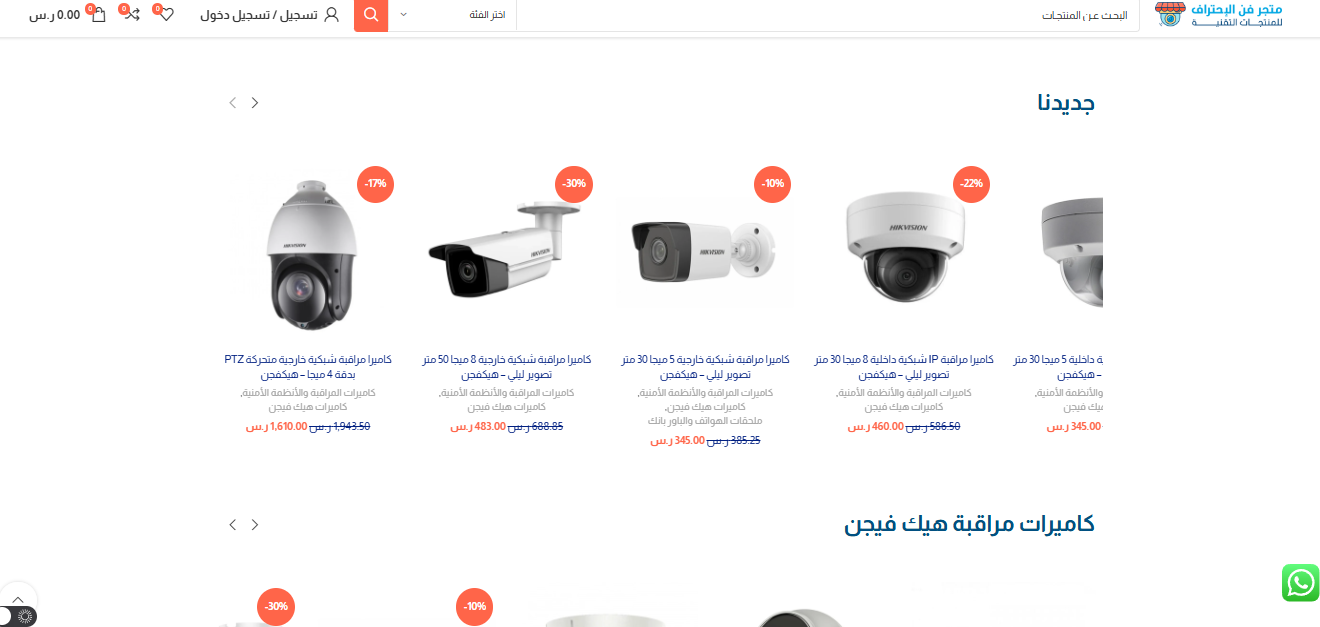Open WhatsApp chat green icon
This screenshot has height=627, width=1320.
[1300, 582]
